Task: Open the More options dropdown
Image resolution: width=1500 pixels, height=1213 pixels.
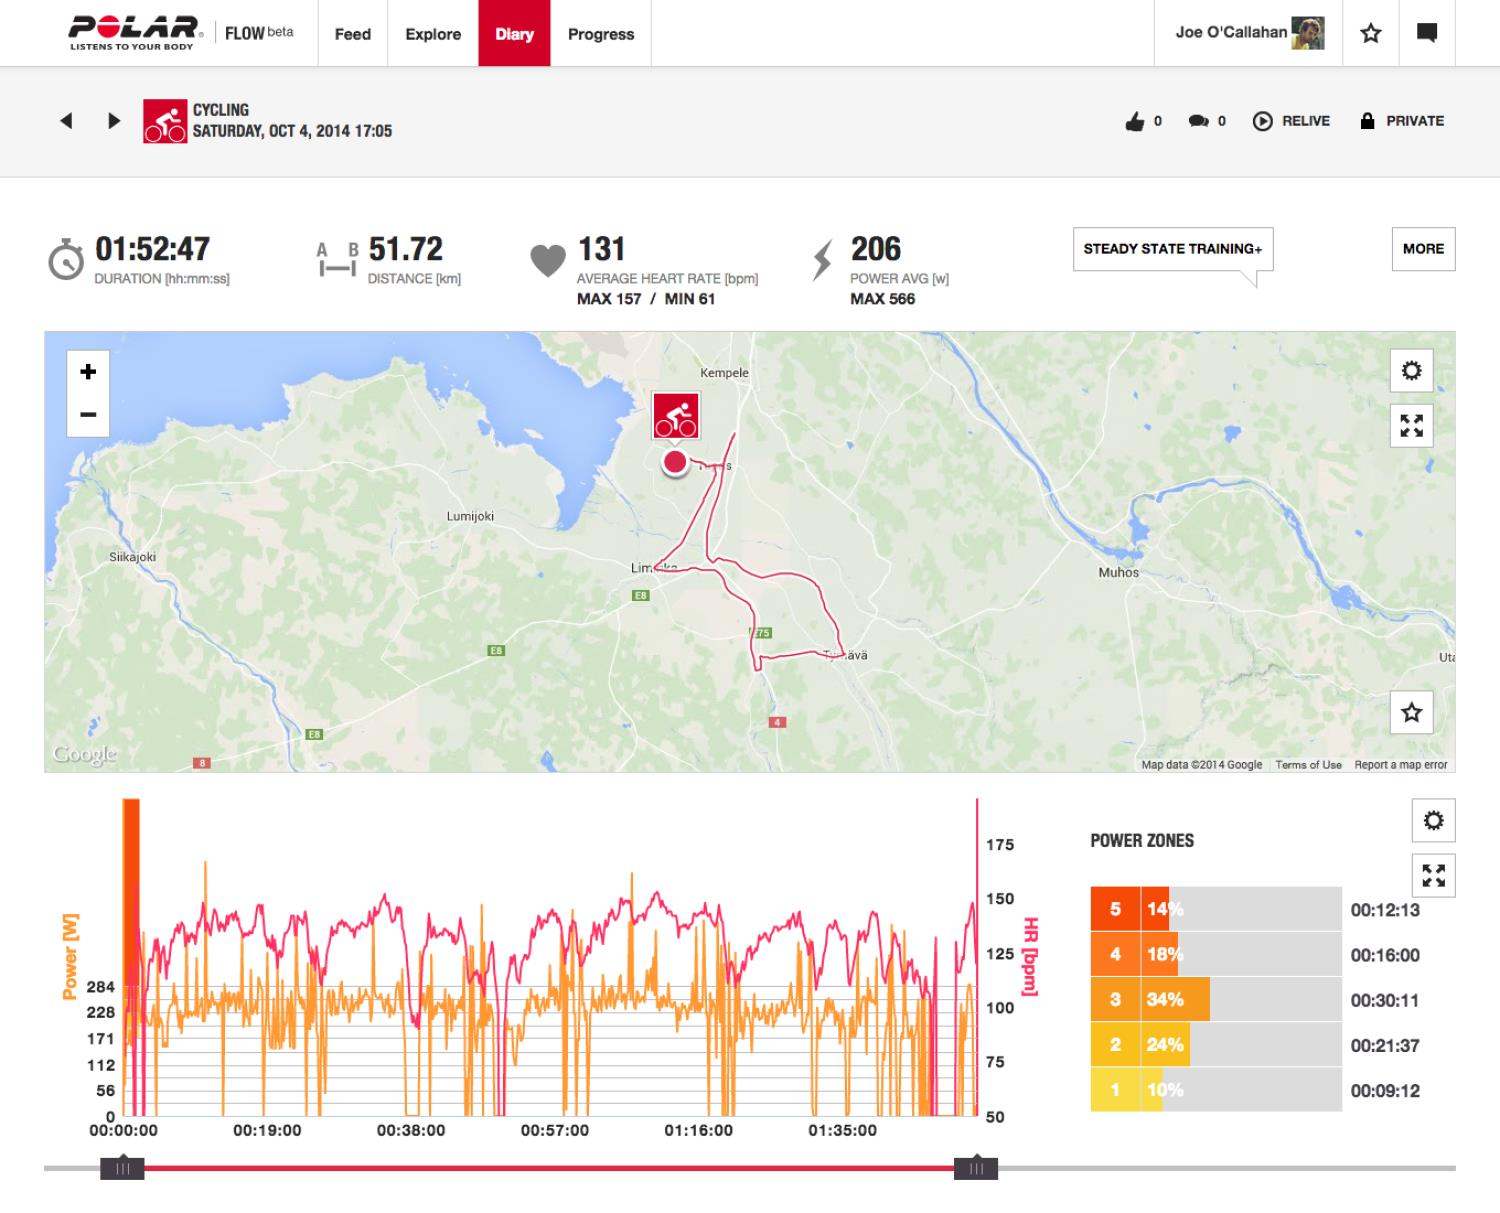Action: click(1422, 249)
